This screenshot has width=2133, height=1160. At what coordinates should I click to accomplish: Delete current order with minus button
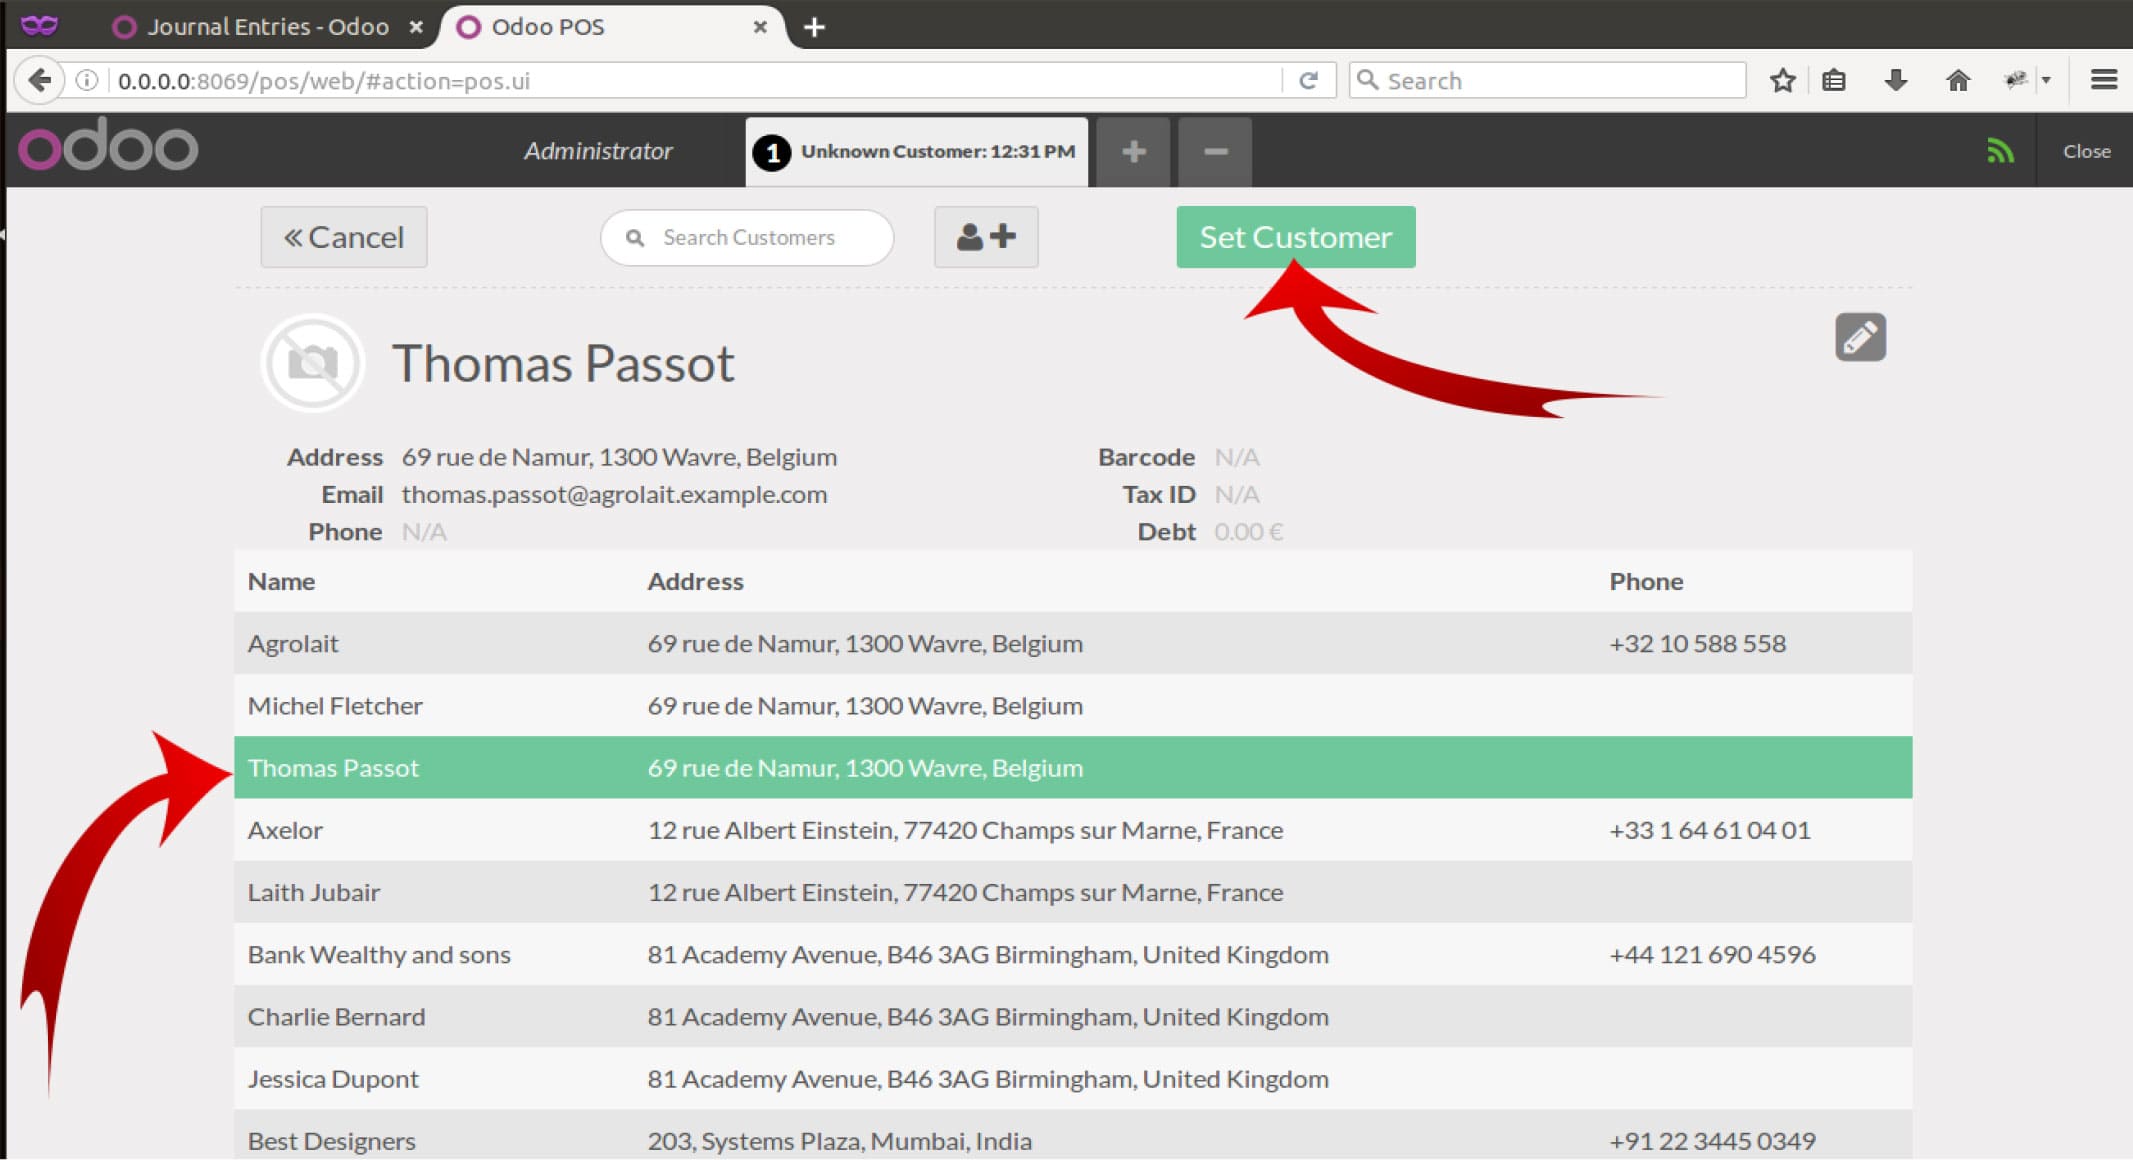click(x=1215, y=151)
